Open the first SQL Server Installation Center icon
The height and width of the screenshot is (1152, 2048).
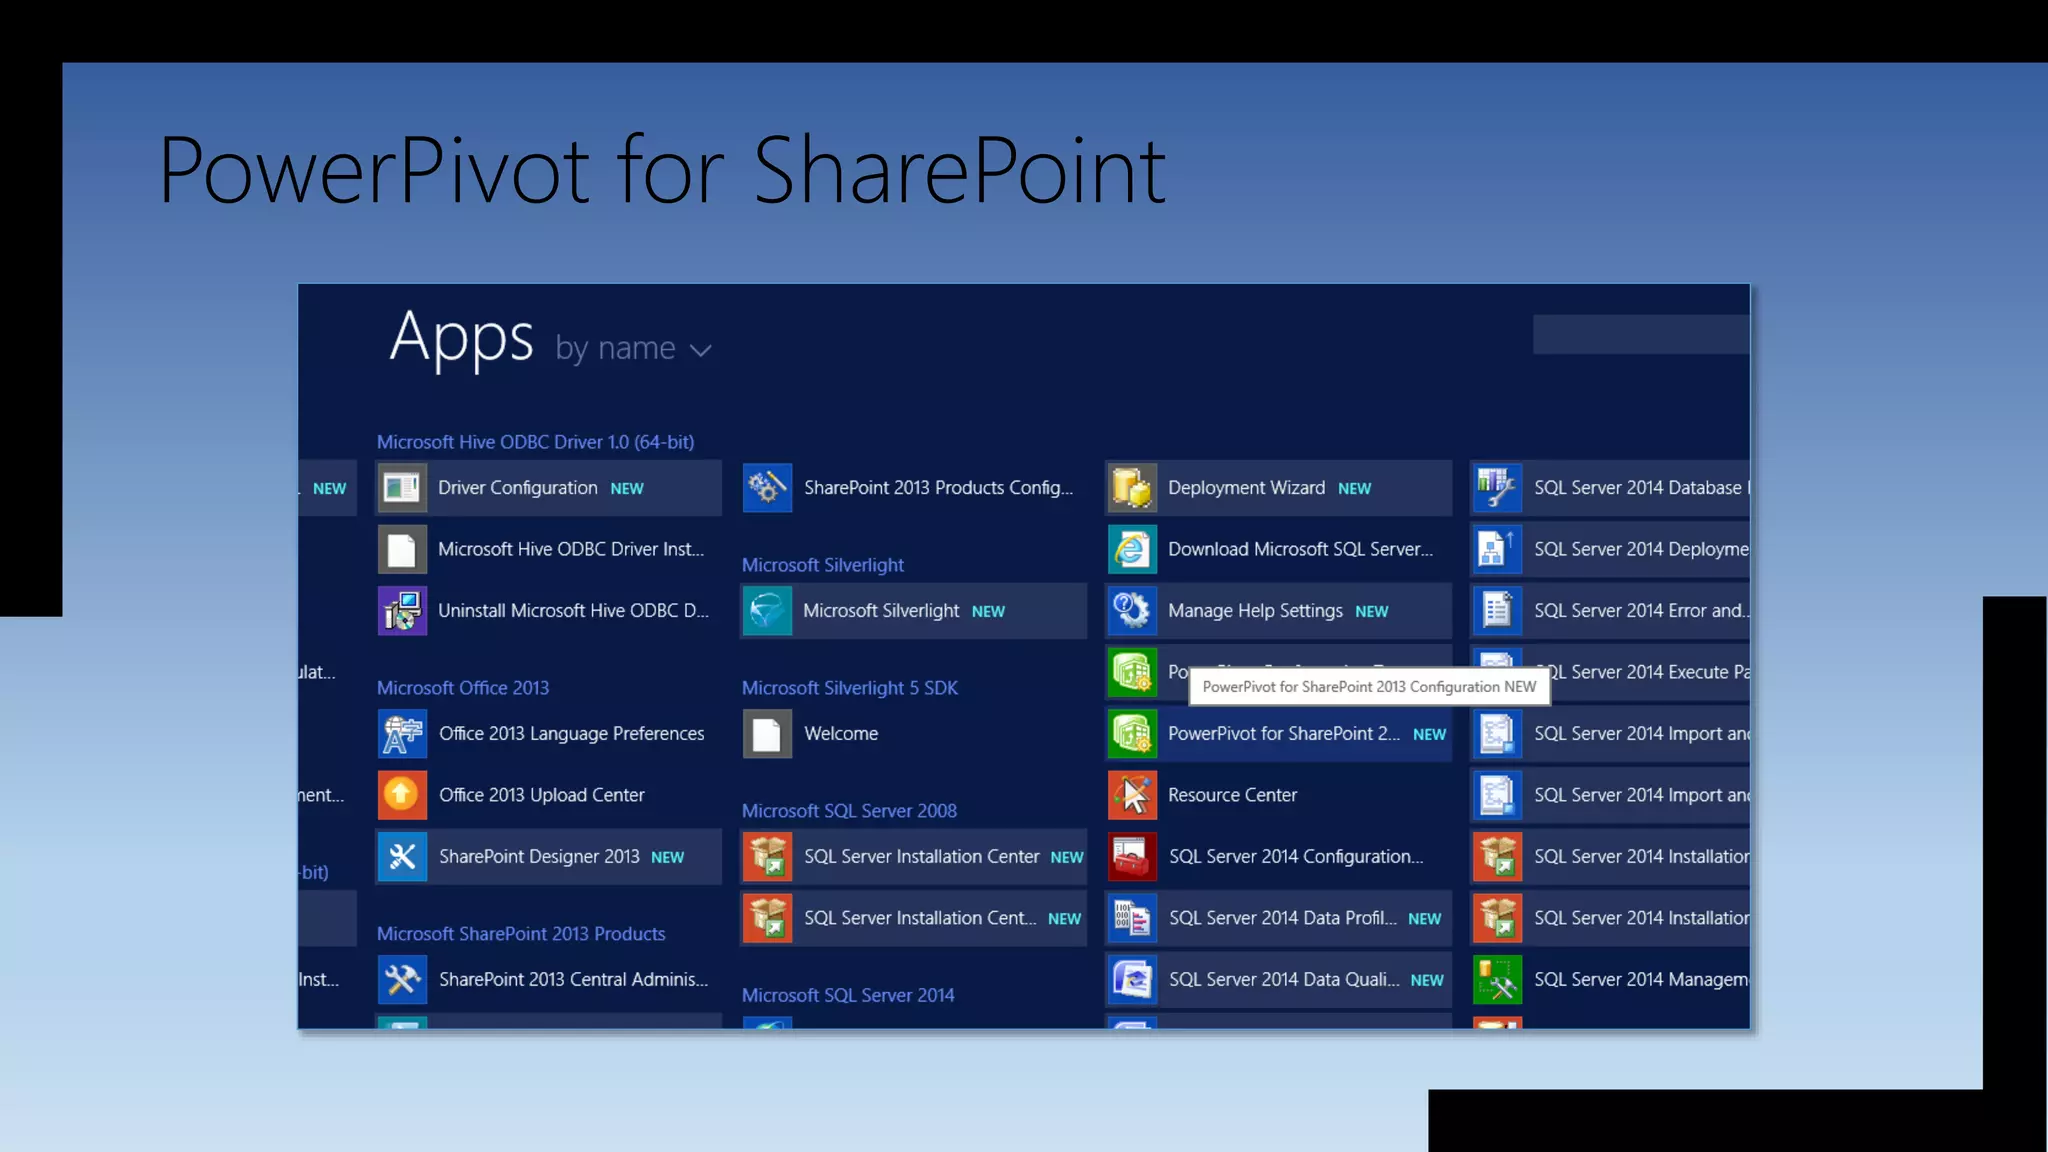click(767, 856)
